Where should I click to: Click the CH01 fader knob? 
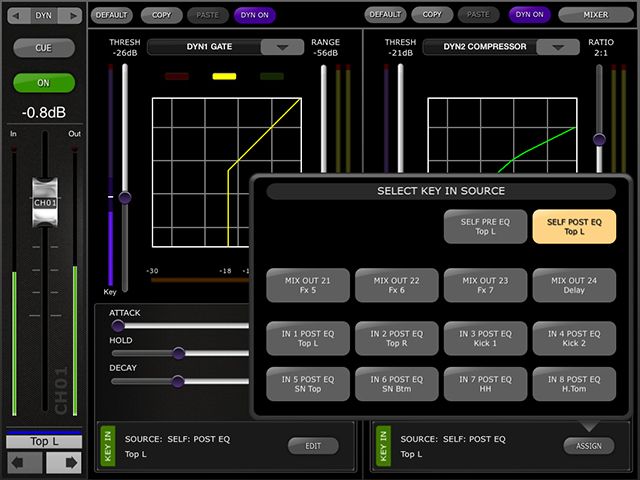point(45,200)
